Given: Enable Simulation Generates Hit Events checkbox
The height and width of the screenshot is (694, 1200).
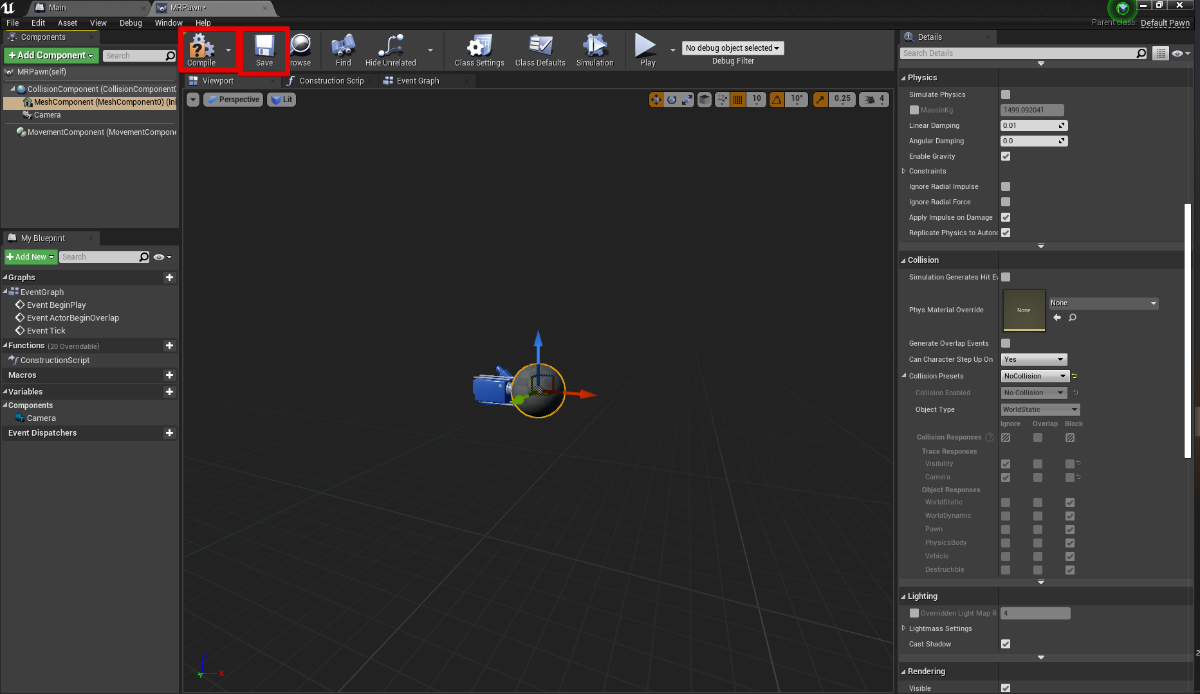Looking at the screenshot, I should coord(1005,277).
